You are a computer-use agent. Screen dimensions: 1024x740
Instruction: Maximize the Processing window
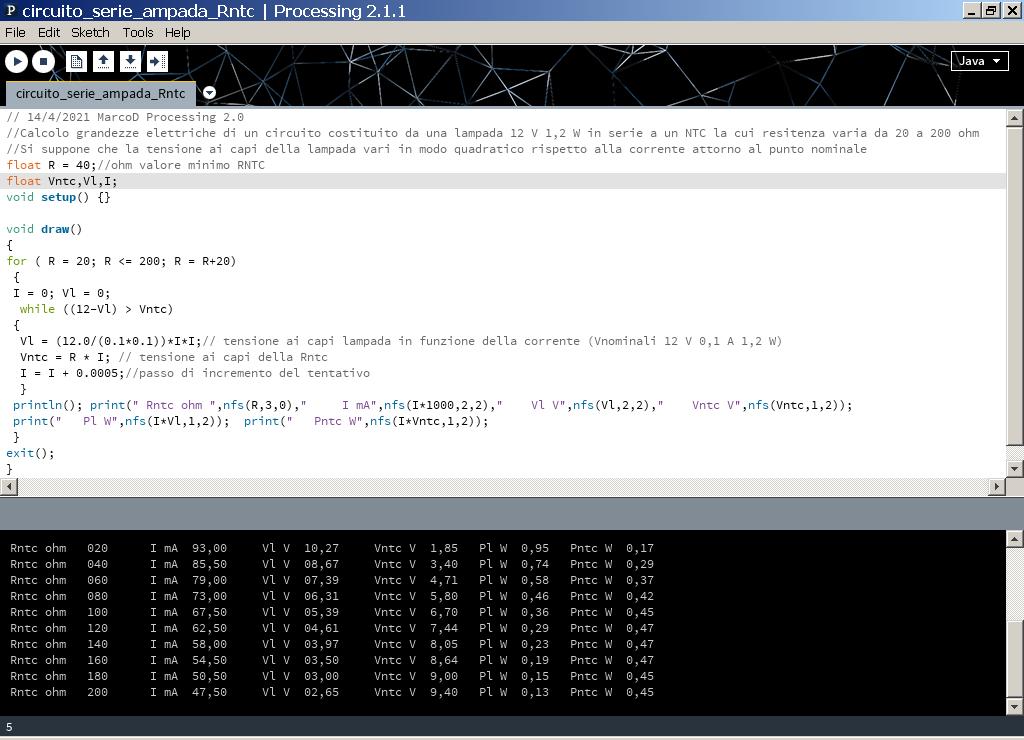(x=990, y=11)
